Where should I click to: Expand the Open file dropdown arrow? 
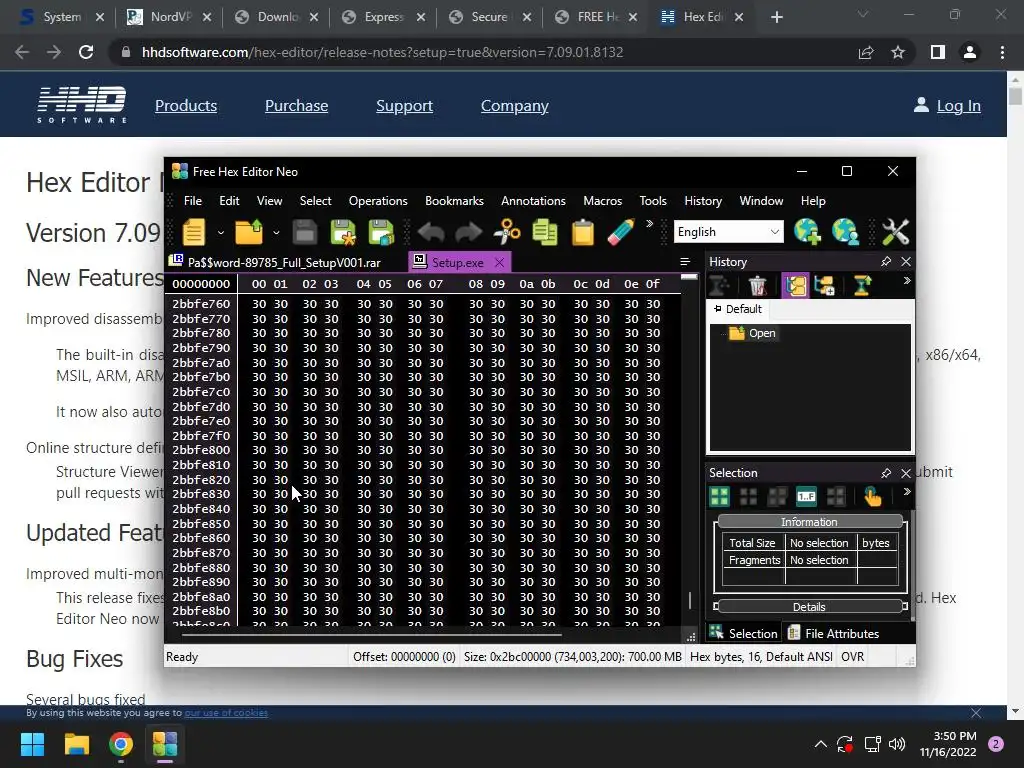coord(276,232)
